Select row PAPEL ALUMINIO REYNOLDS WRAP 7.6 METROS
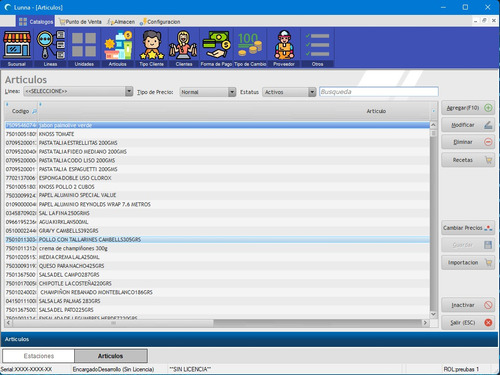 pos(217,204)
